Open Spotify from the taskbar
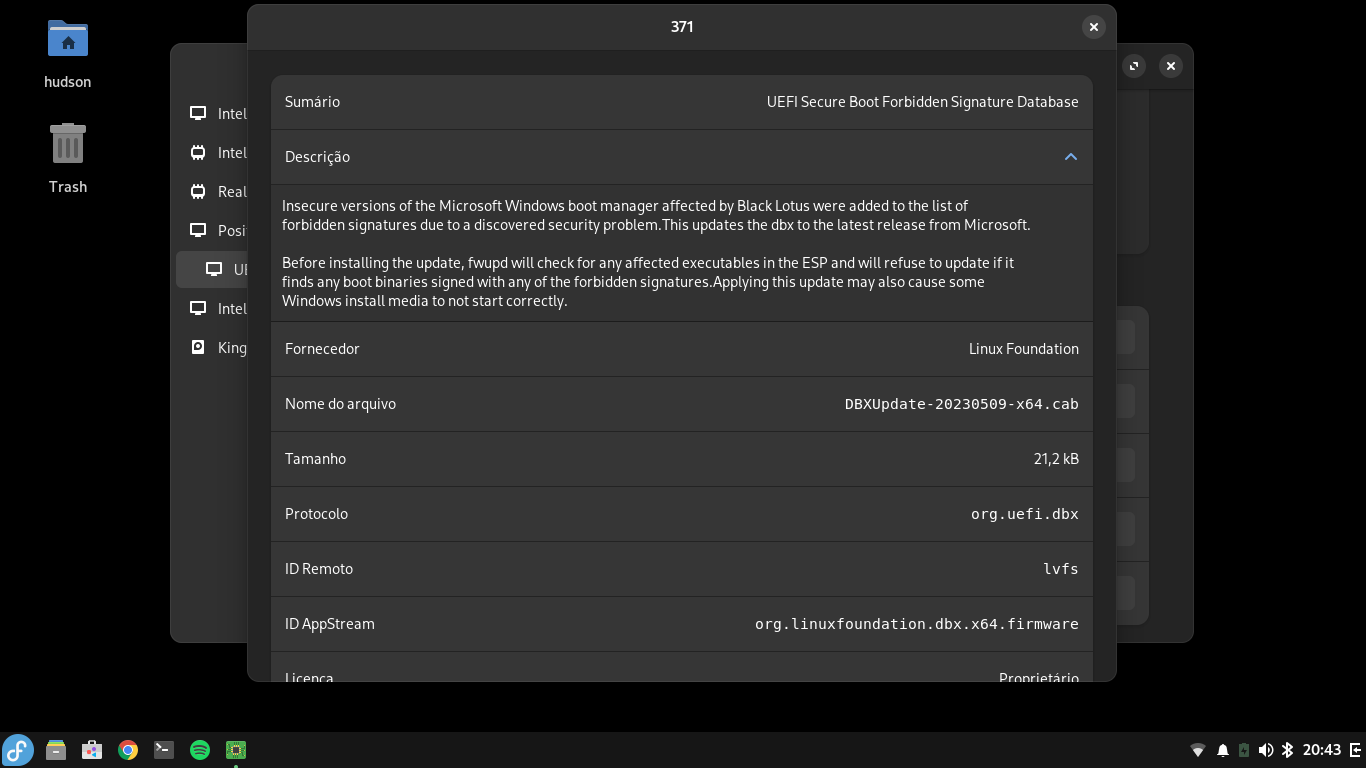This screenshot has height=768, width=1366. pos(200,750)
